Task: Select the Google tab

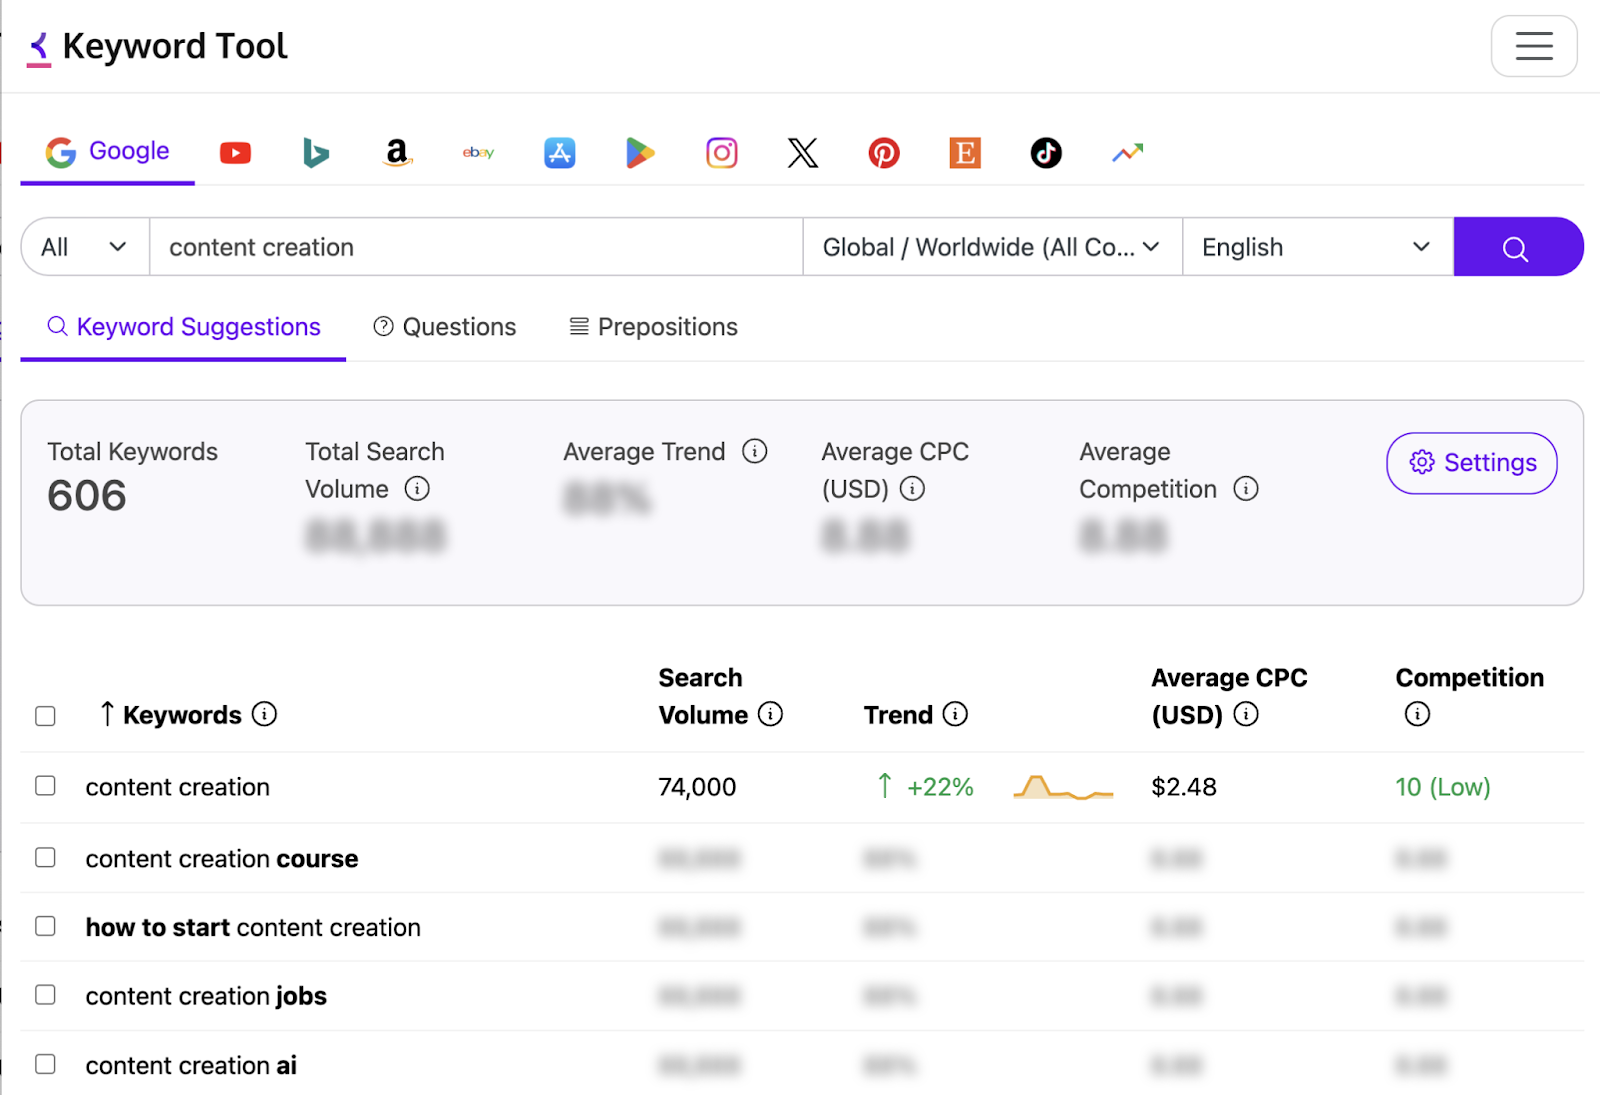Action: [x=108, y=152]
